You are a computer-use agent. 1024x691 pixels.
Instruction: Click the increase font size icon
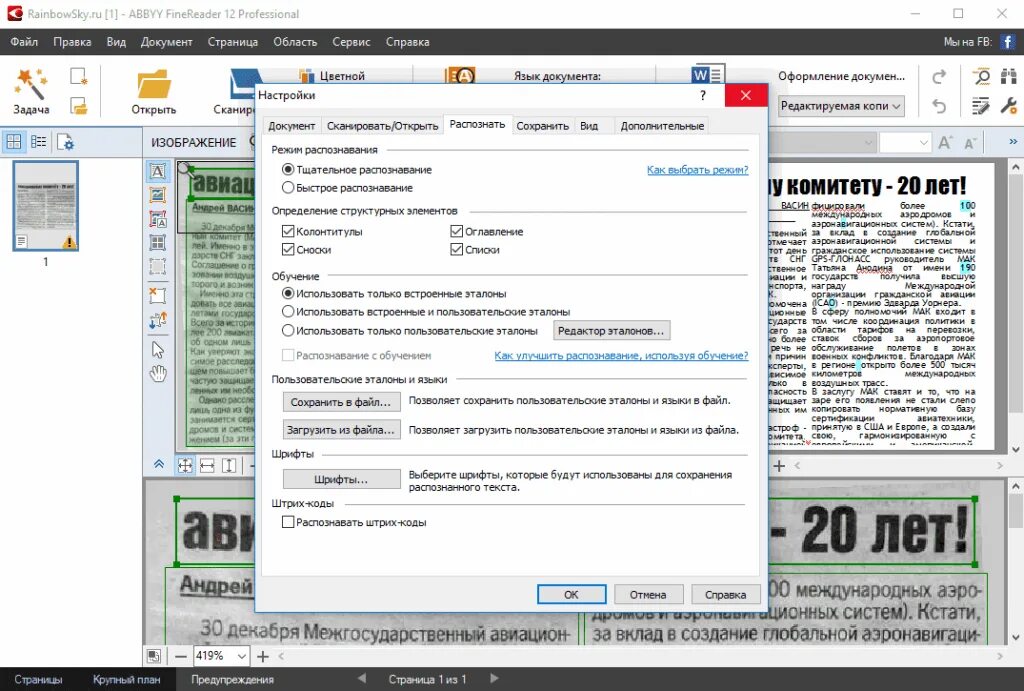tap(945, 142)
